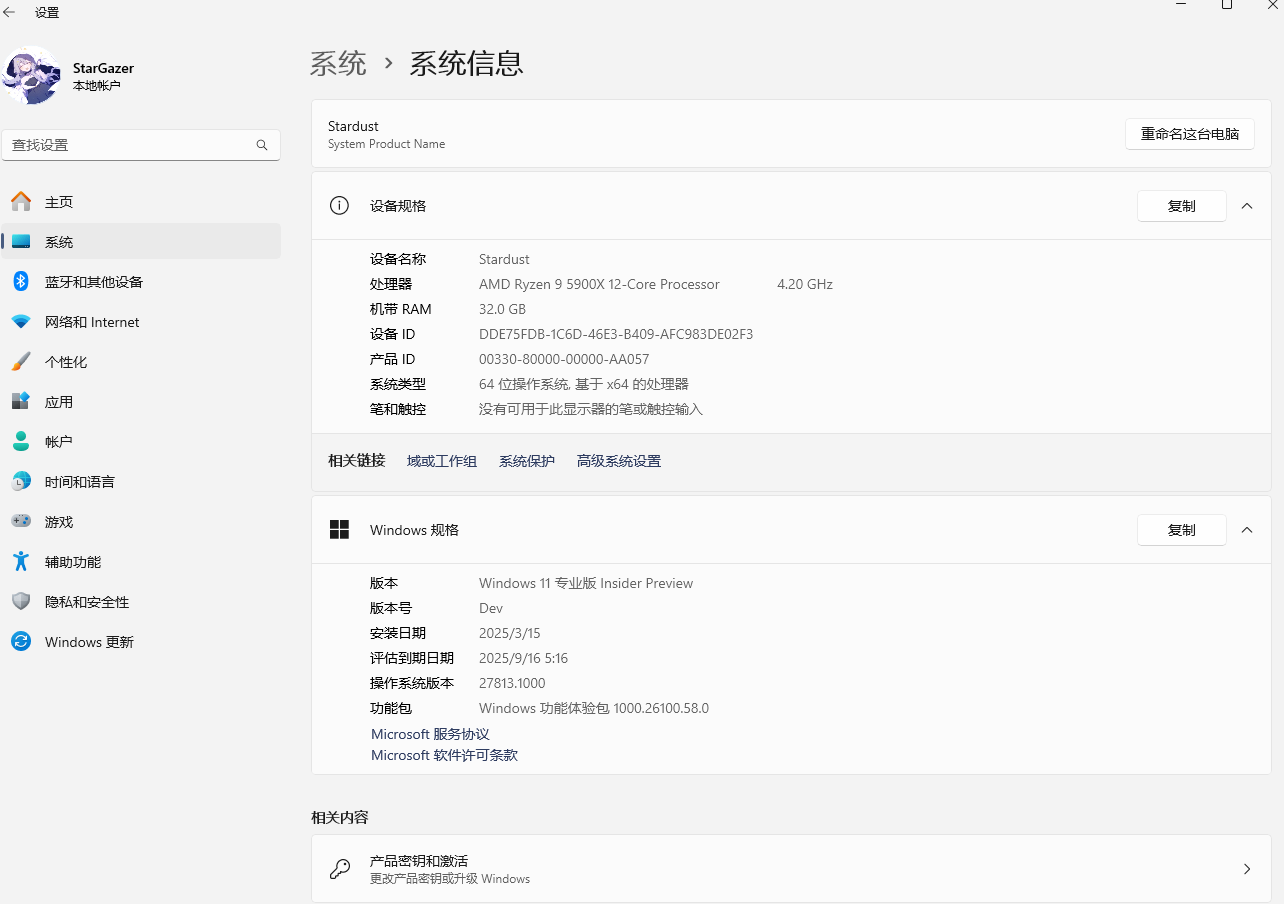Click the Bluetooth icon for 蓝牙和其他设备
Image resolution: width=1284 pixels, height=904 pixels.
[x=21, y=282]
